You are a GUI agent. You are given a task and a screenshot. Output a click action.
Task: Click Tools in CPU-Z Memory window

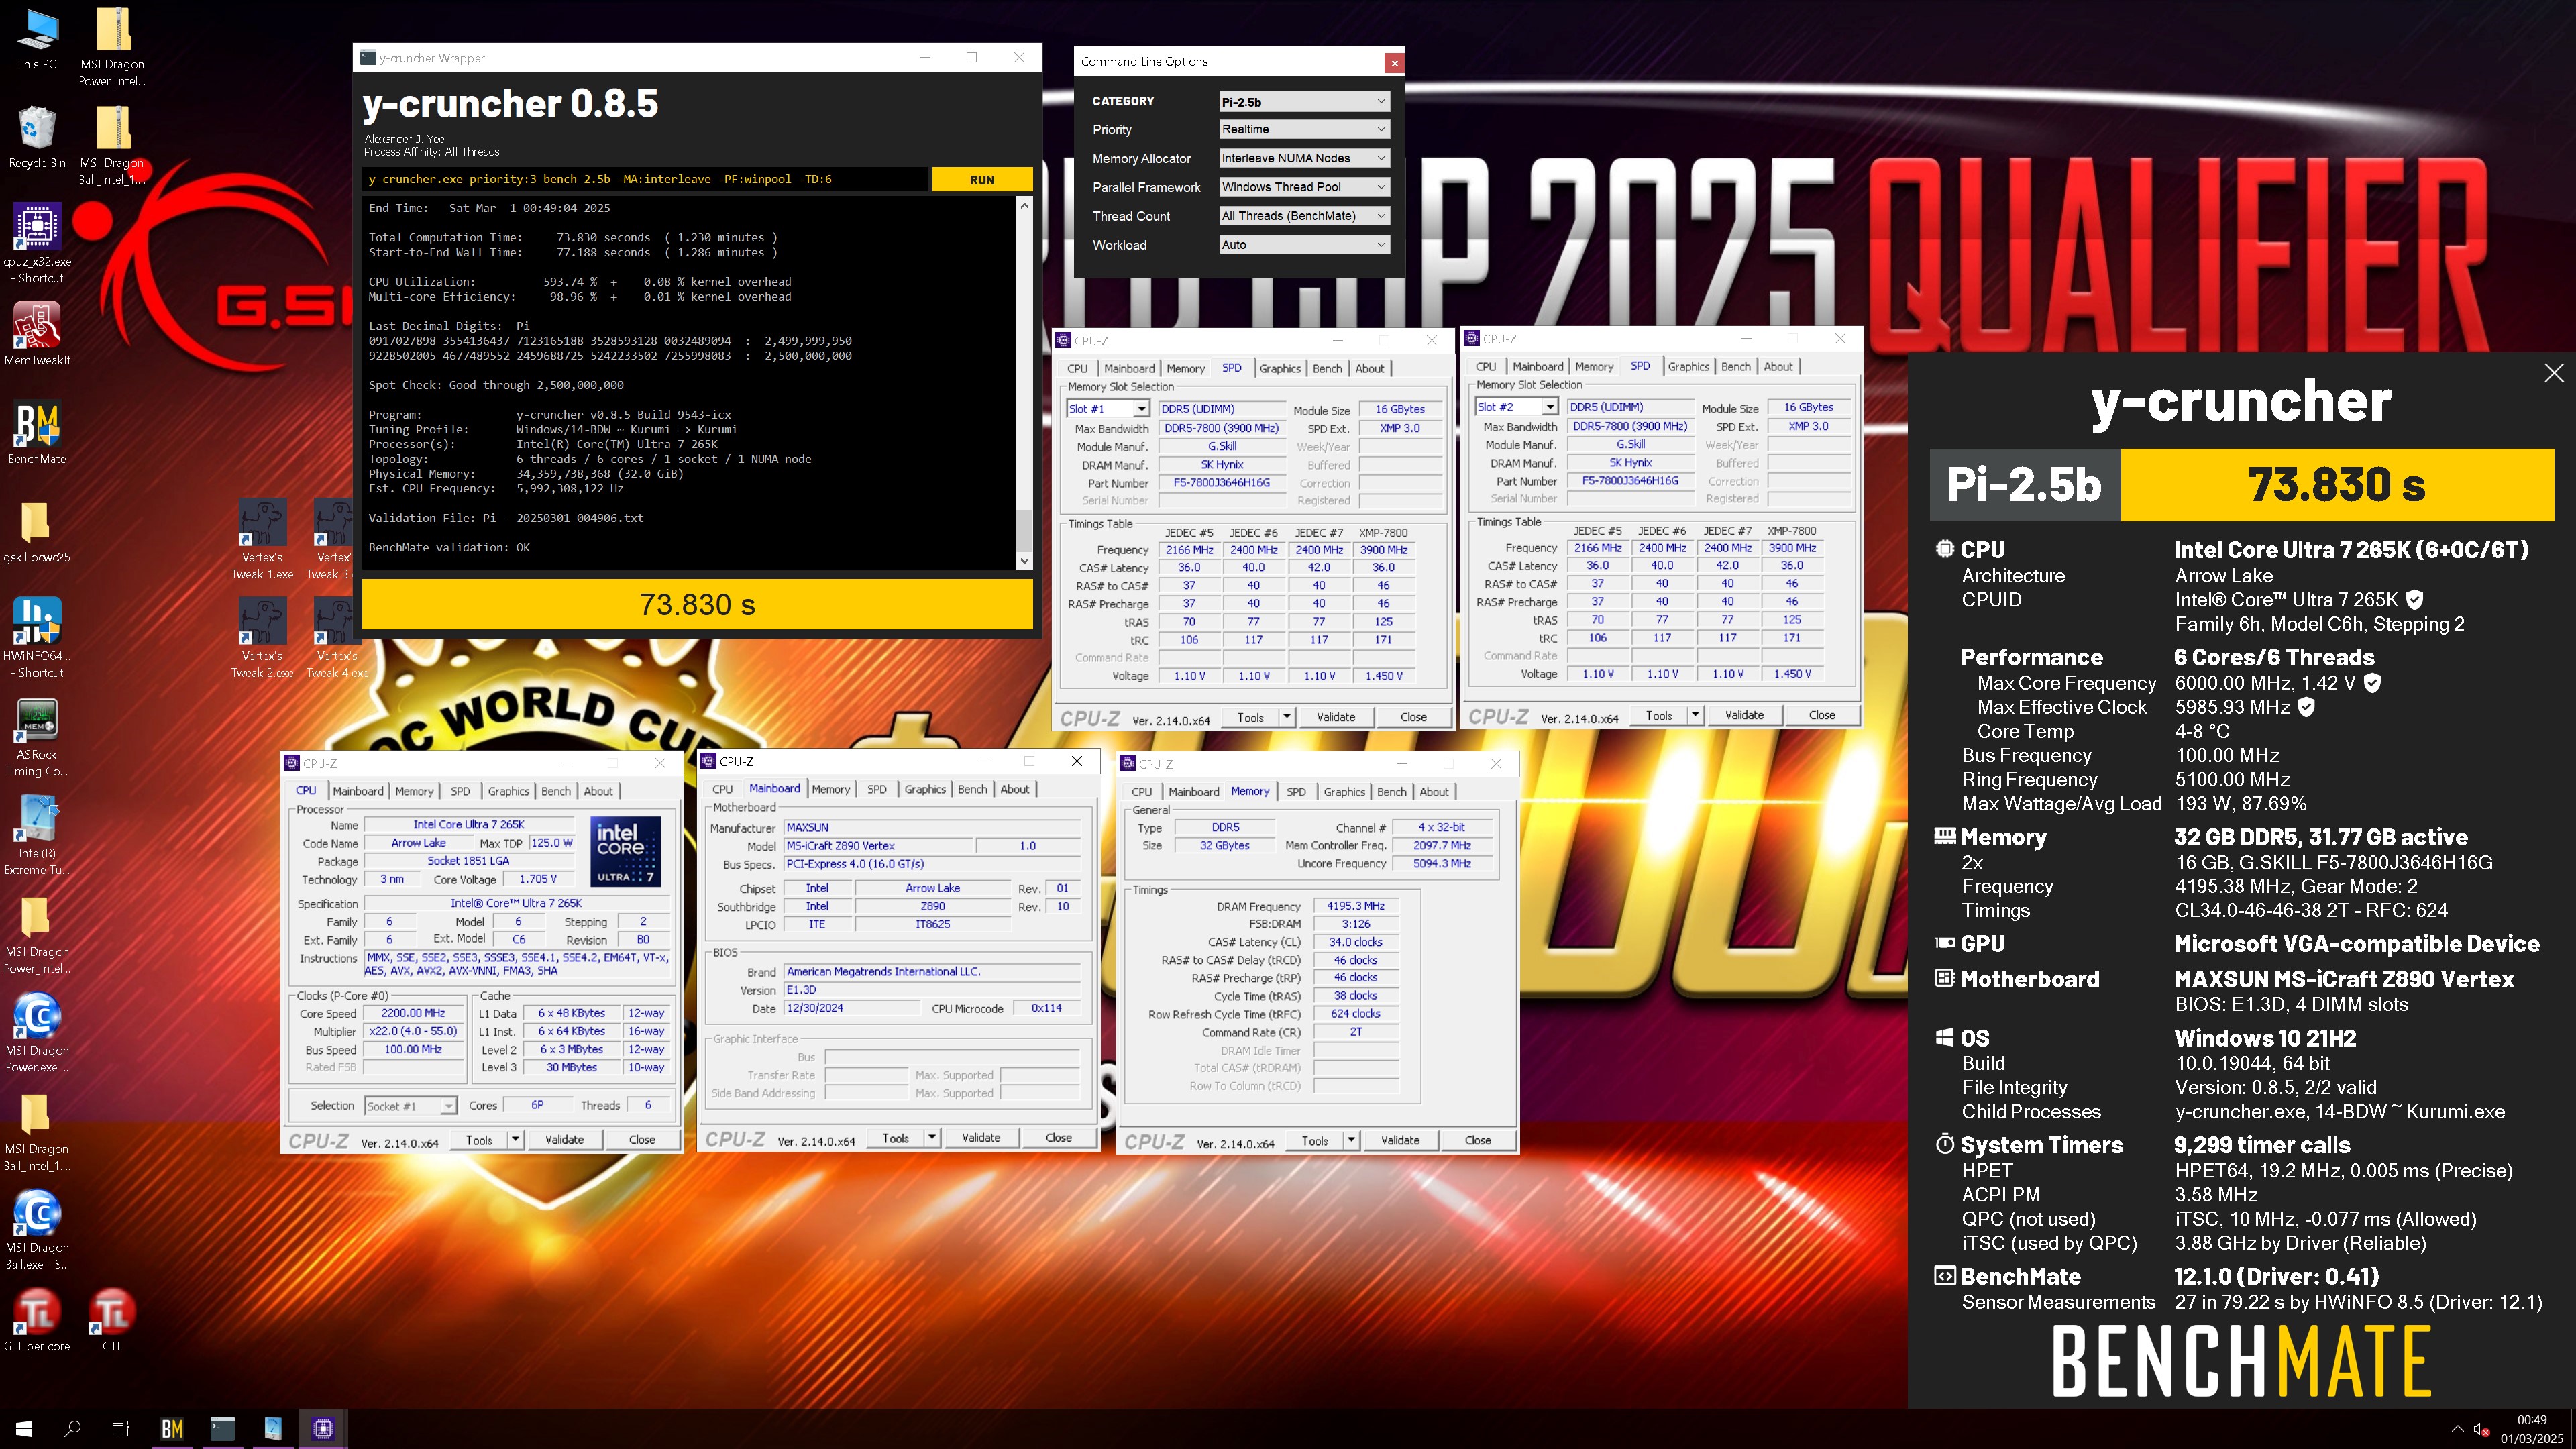pos(1314,1140)
